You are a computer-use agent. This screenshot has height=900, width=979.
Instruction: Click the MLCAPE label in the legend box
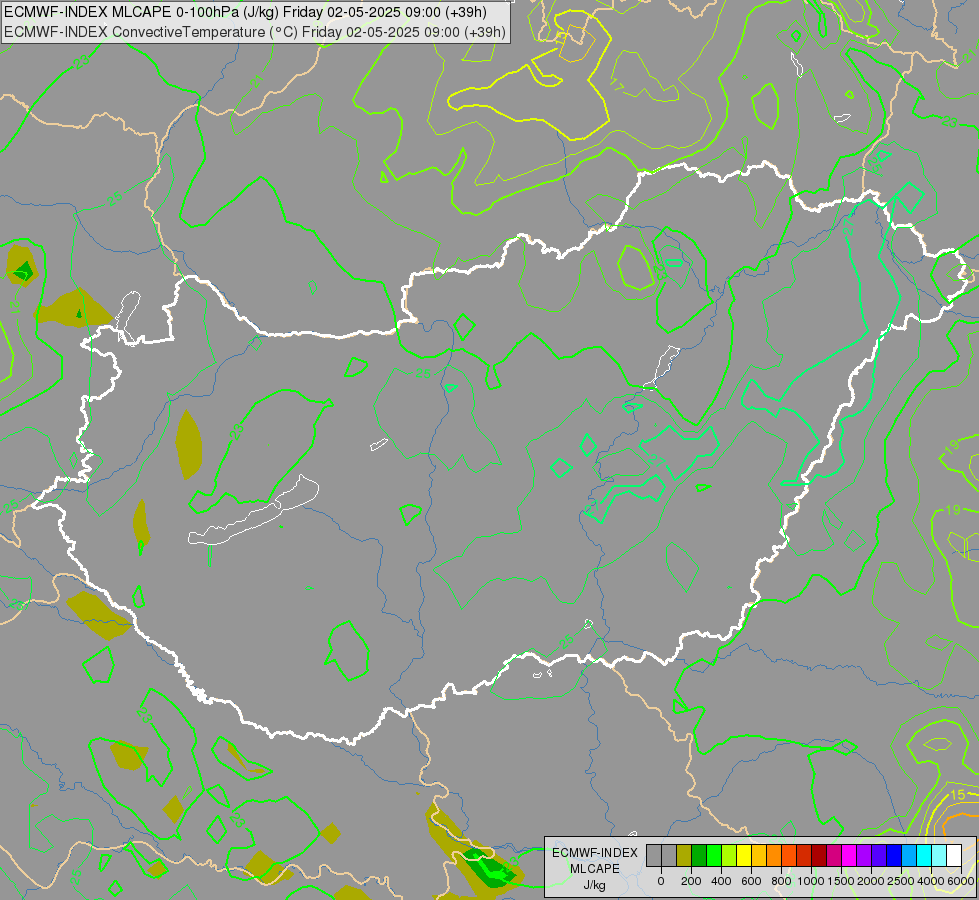[594, 868]
